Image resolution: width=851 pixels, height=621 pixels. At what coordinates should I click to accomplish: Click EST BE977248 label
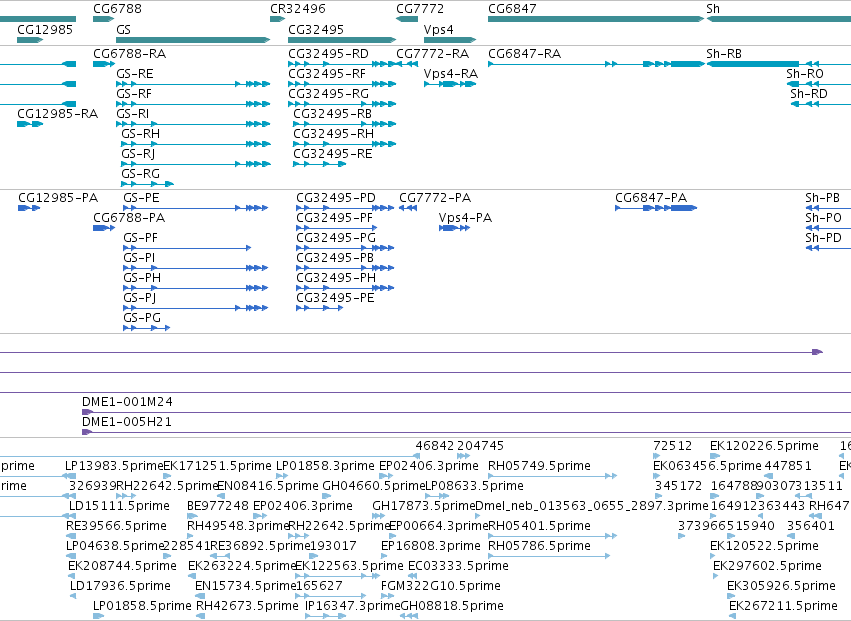218,506
